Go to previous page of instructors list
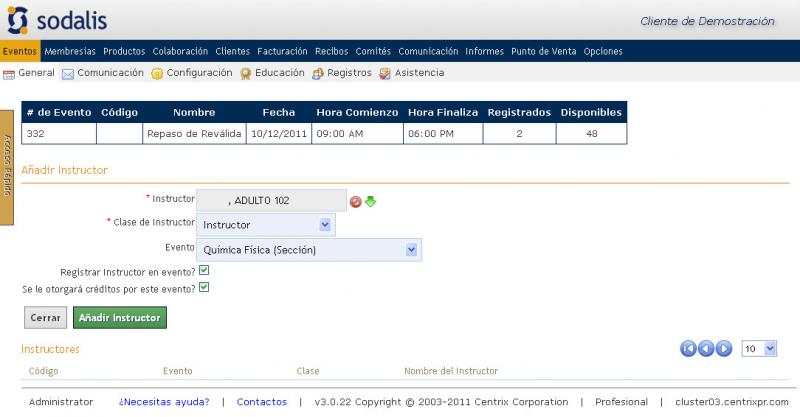 tap(706, 348)
